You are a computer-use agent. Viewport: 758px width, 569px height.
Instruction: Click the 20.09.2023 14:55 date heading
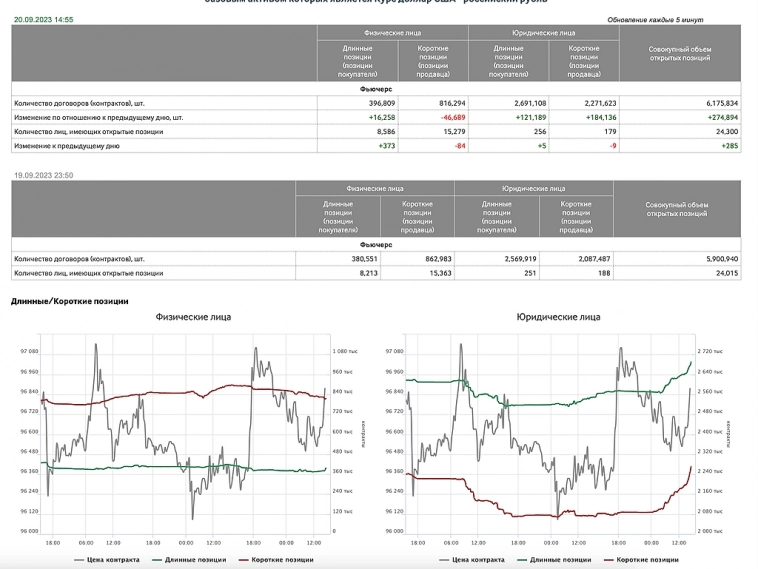pyautogui.click(x=43, y=19)
